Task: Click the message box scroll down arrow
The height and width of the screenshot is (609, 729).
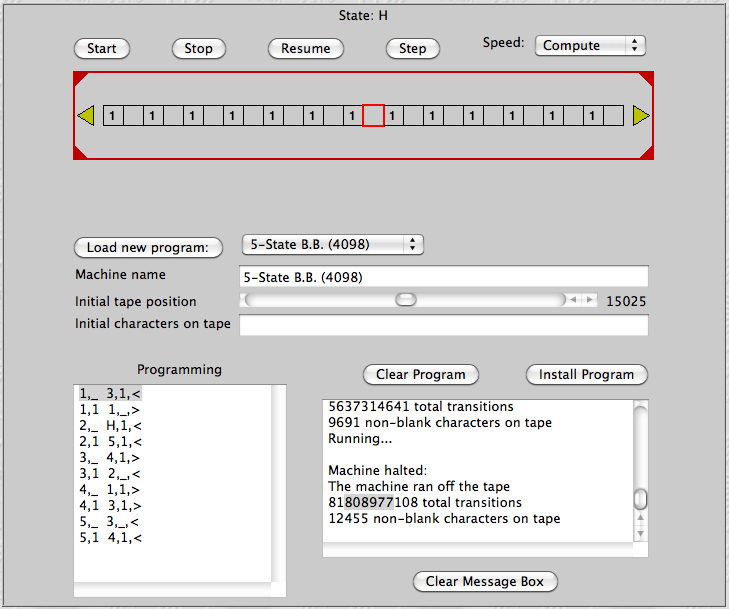Action: pyautogui.click(x=641, y=534)
